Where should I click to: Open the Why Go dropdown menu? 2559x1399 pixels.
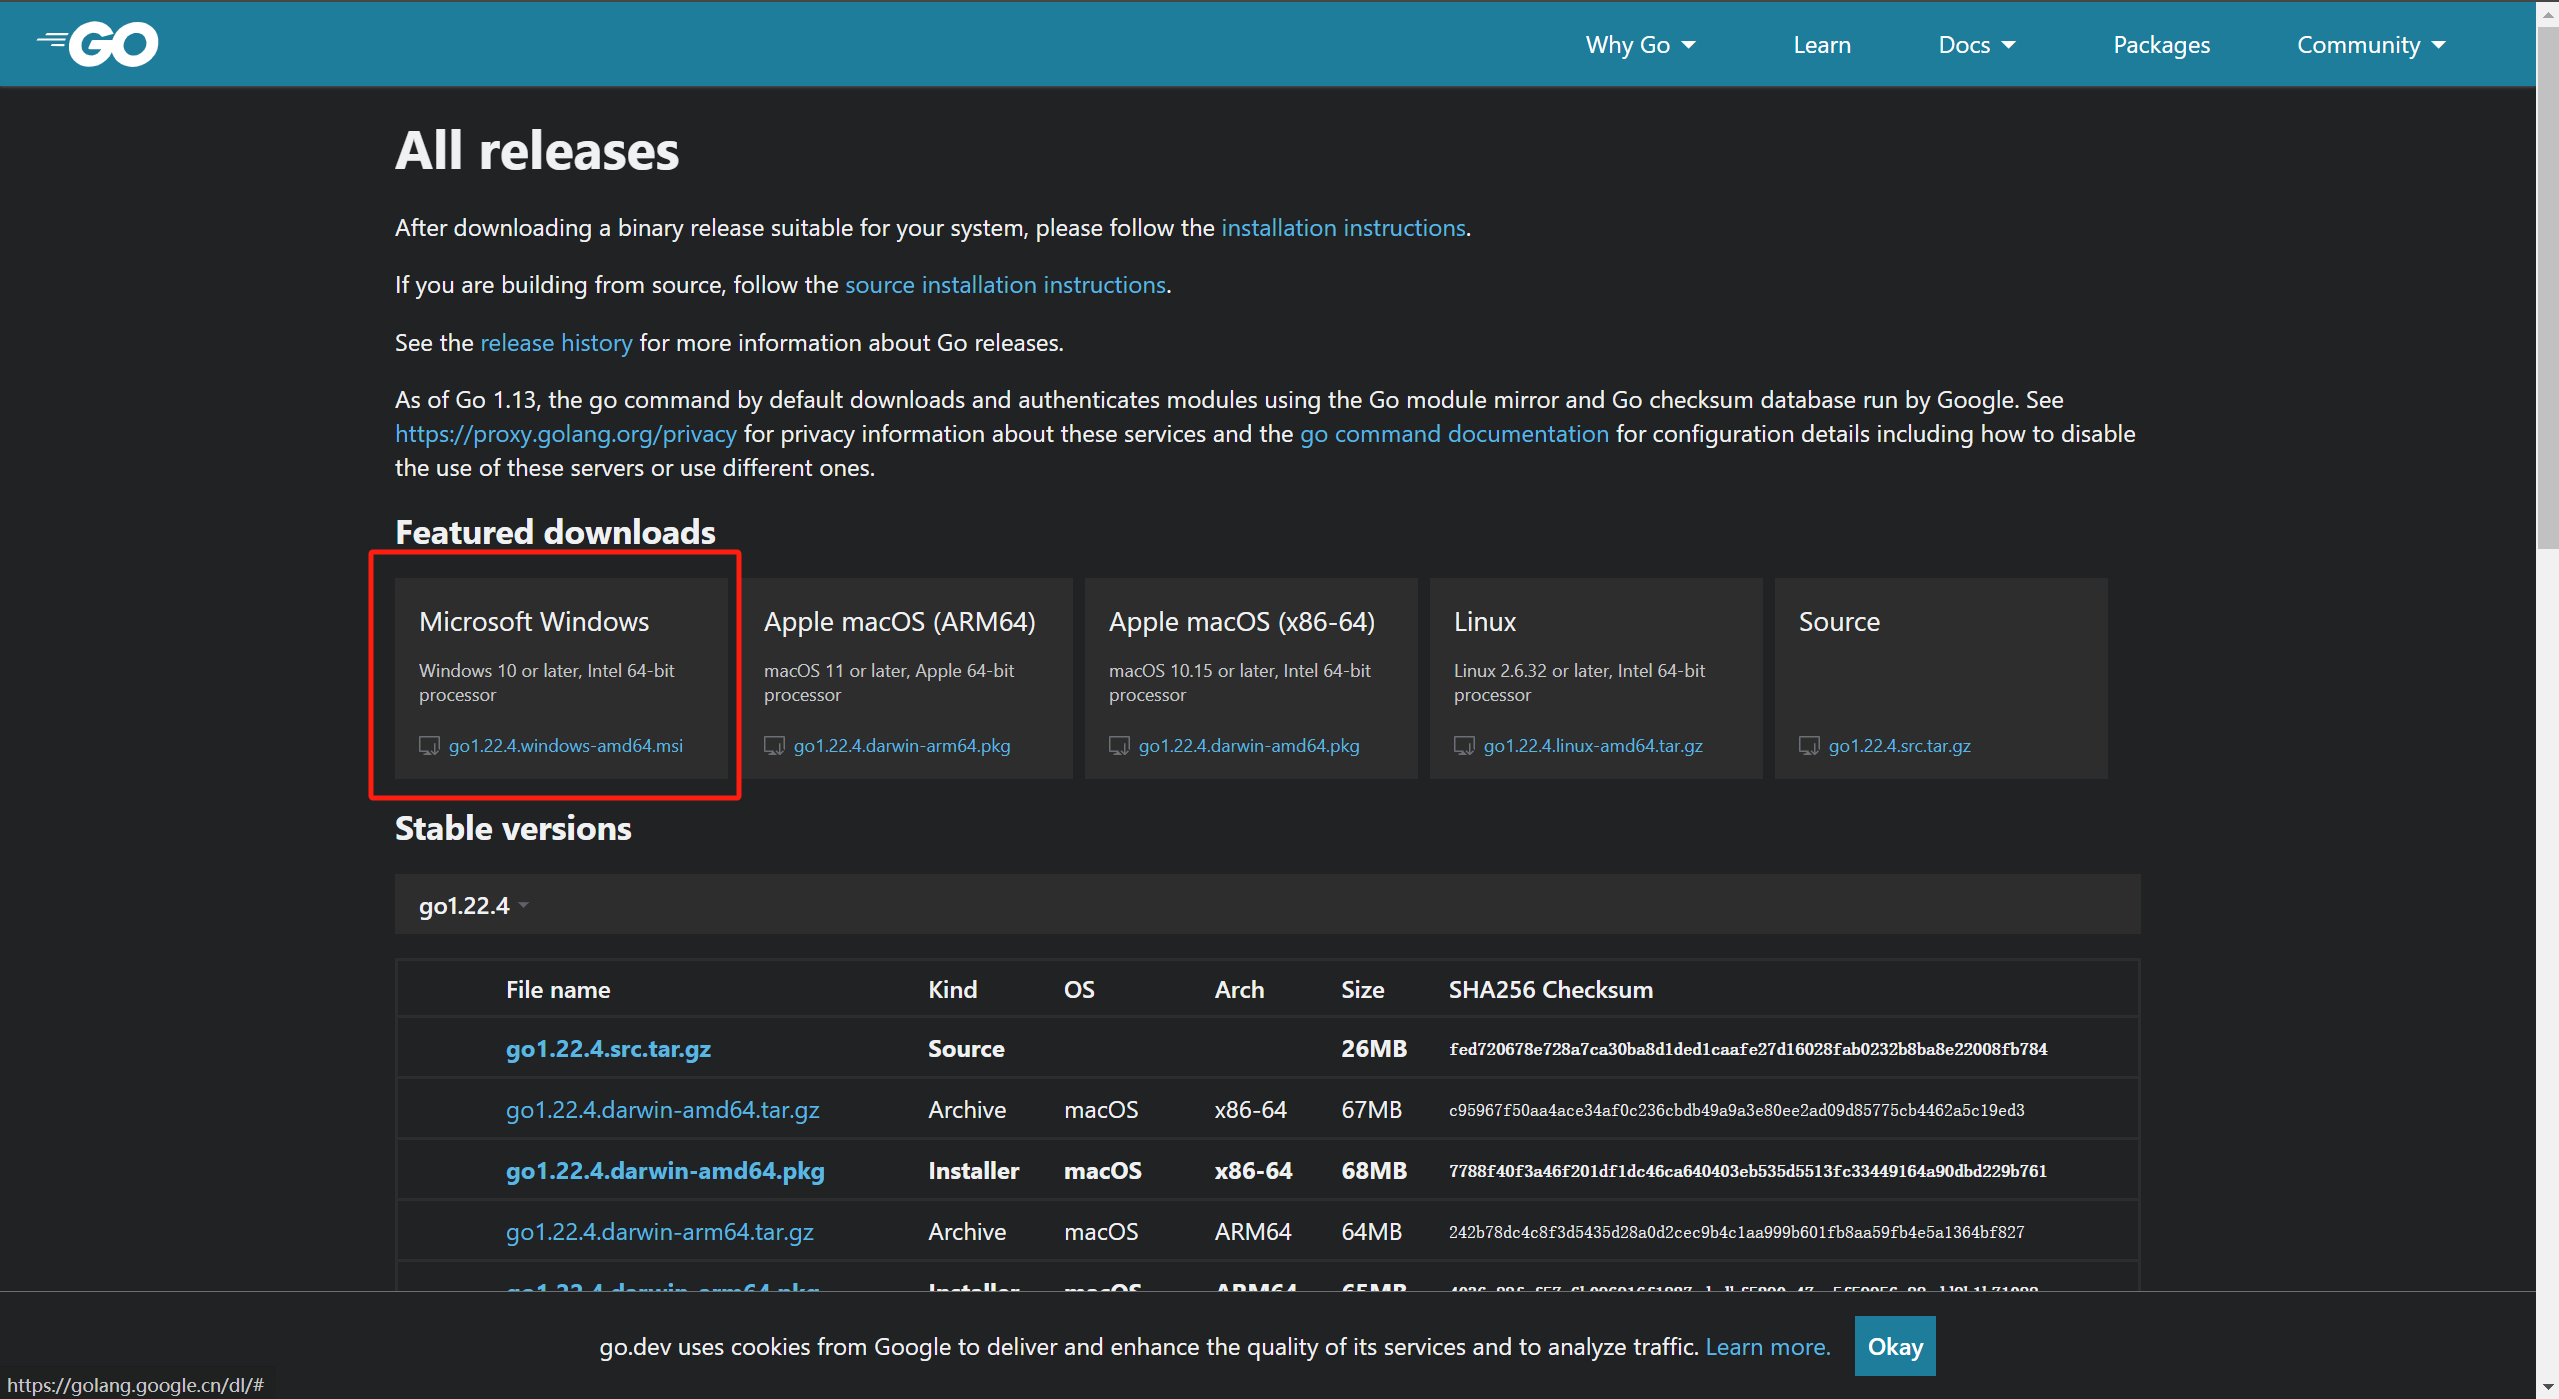(1640, 45)
